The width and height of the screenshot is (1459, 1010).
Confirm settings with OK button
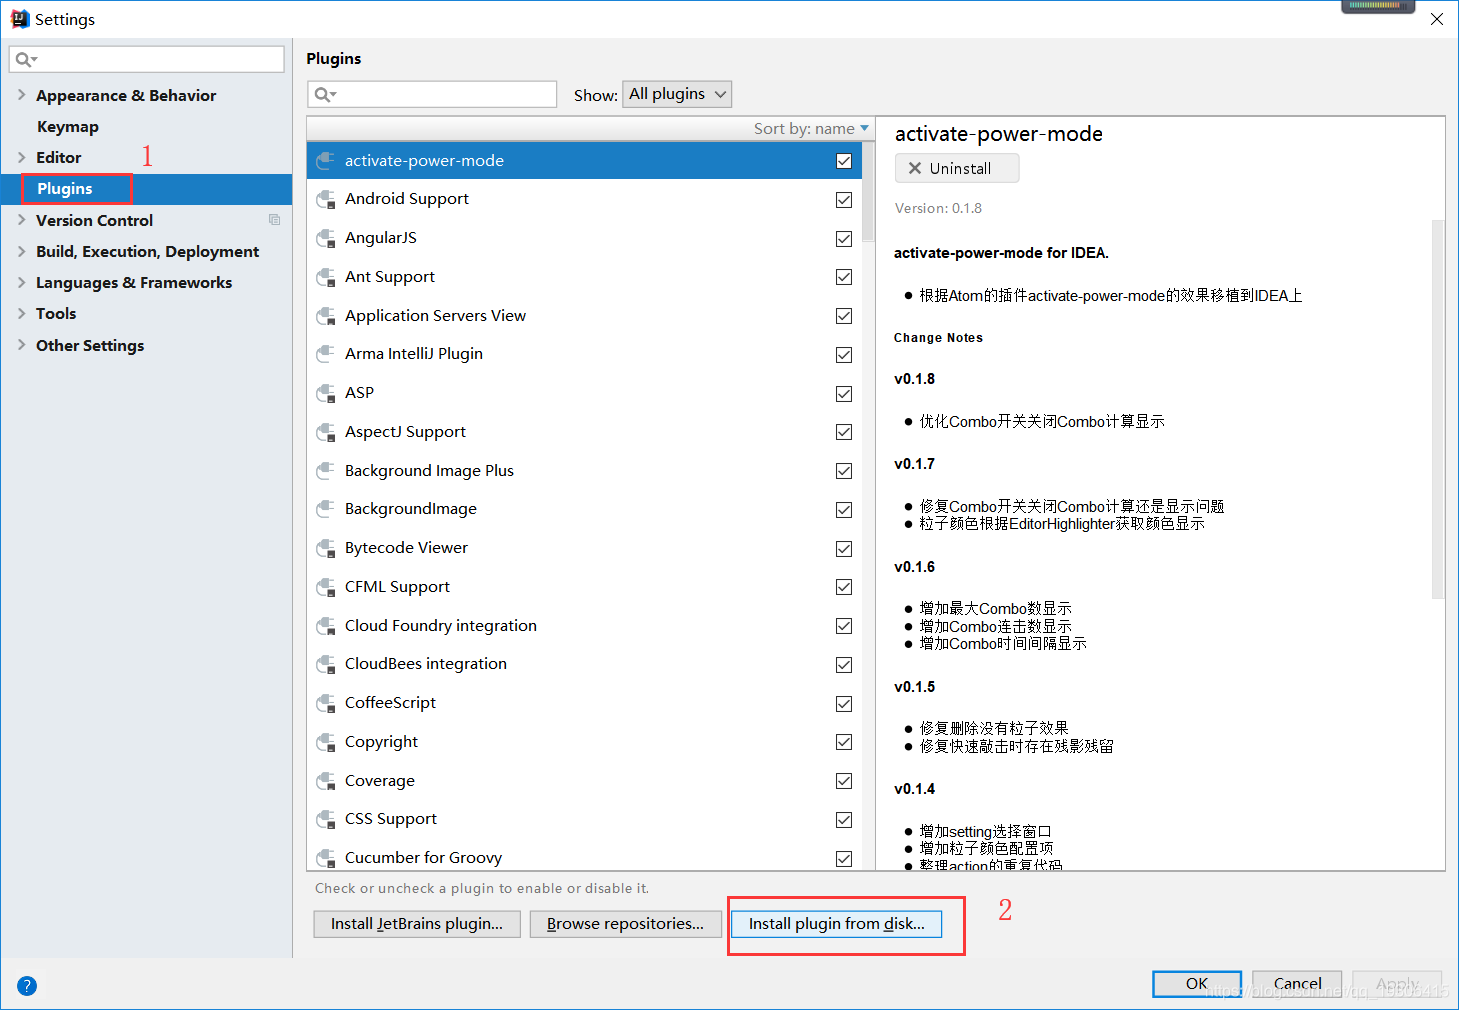[x=1197, y=984]
